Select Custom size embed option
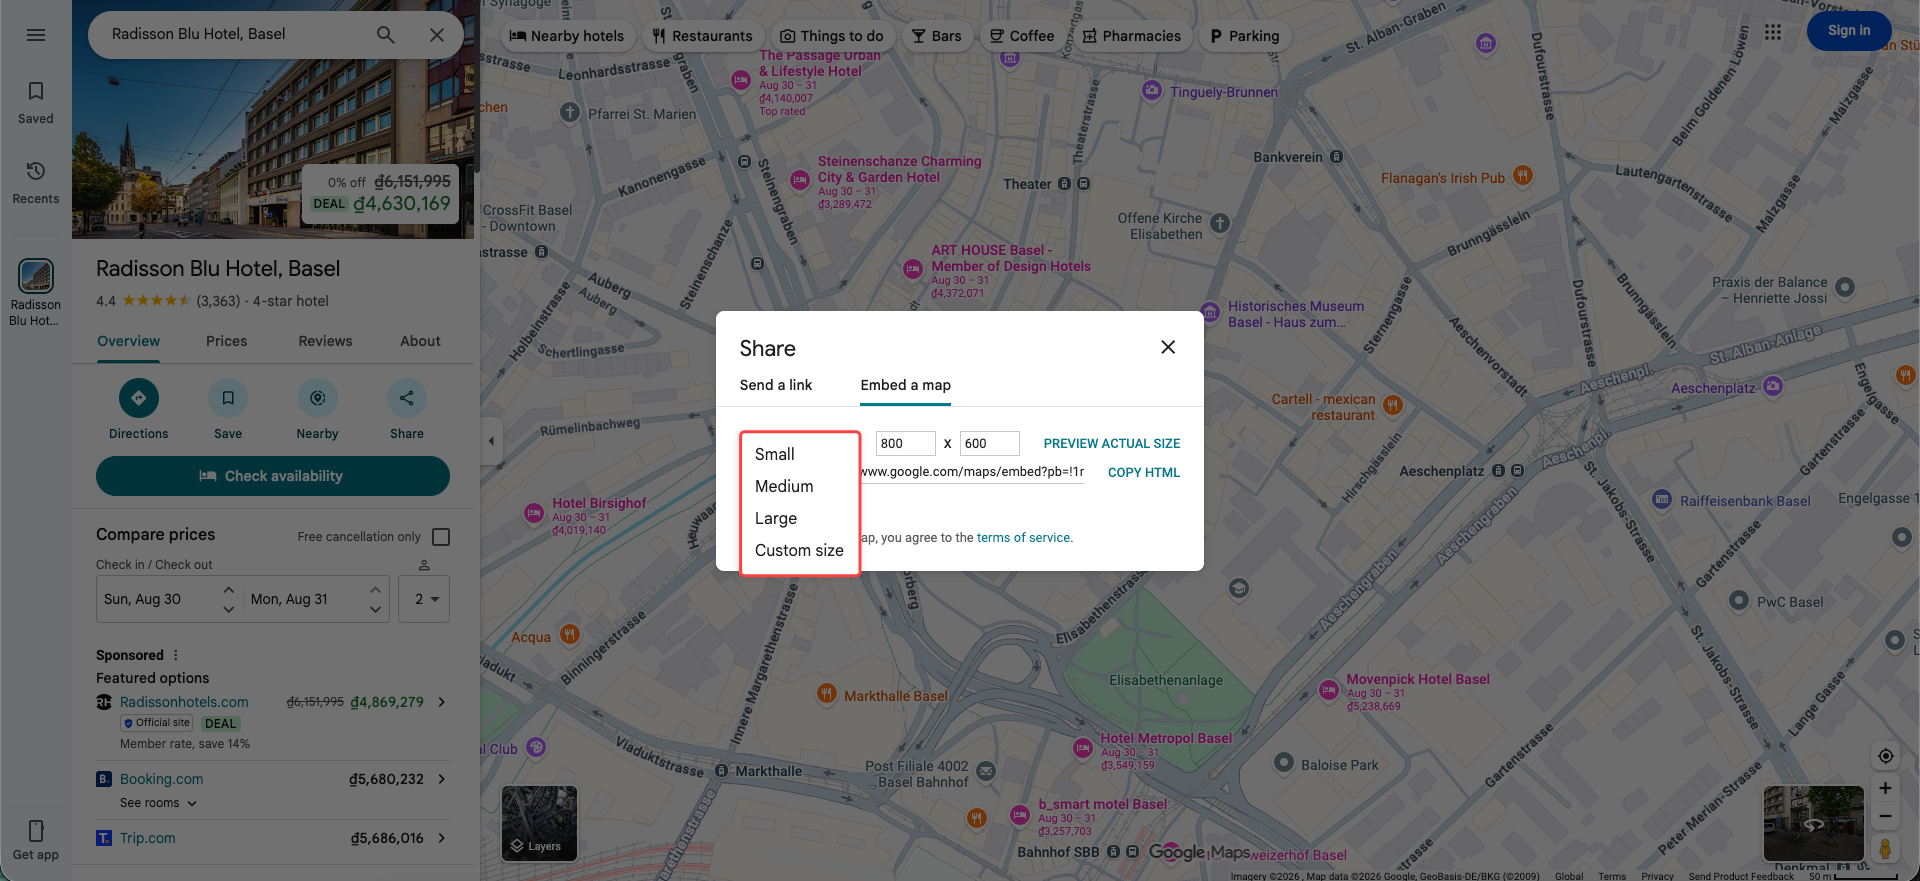Viewport: 1920px width, 881px height. [x=799, y=550]
